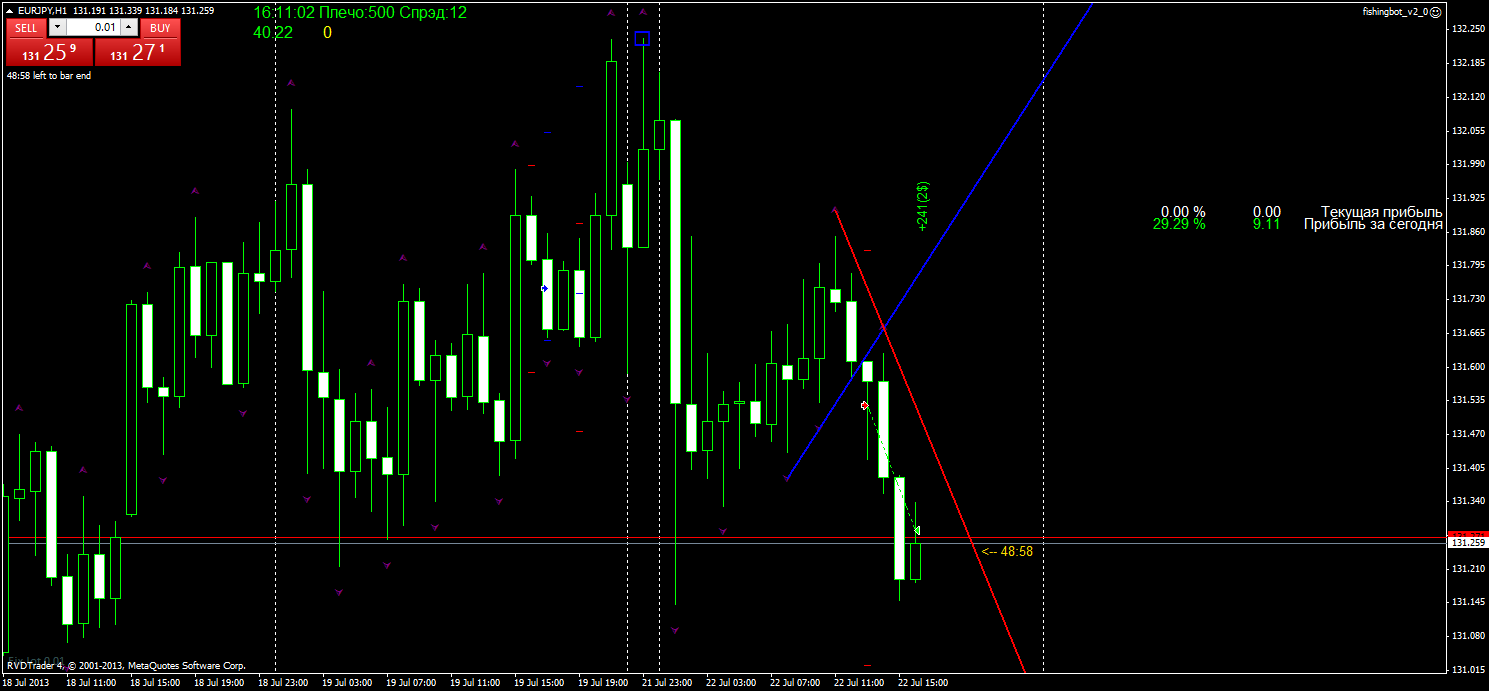The width and height of the screenshot is (1489, 691).
Task: Click the current price tag 131.259
Action: point(1467,543)
